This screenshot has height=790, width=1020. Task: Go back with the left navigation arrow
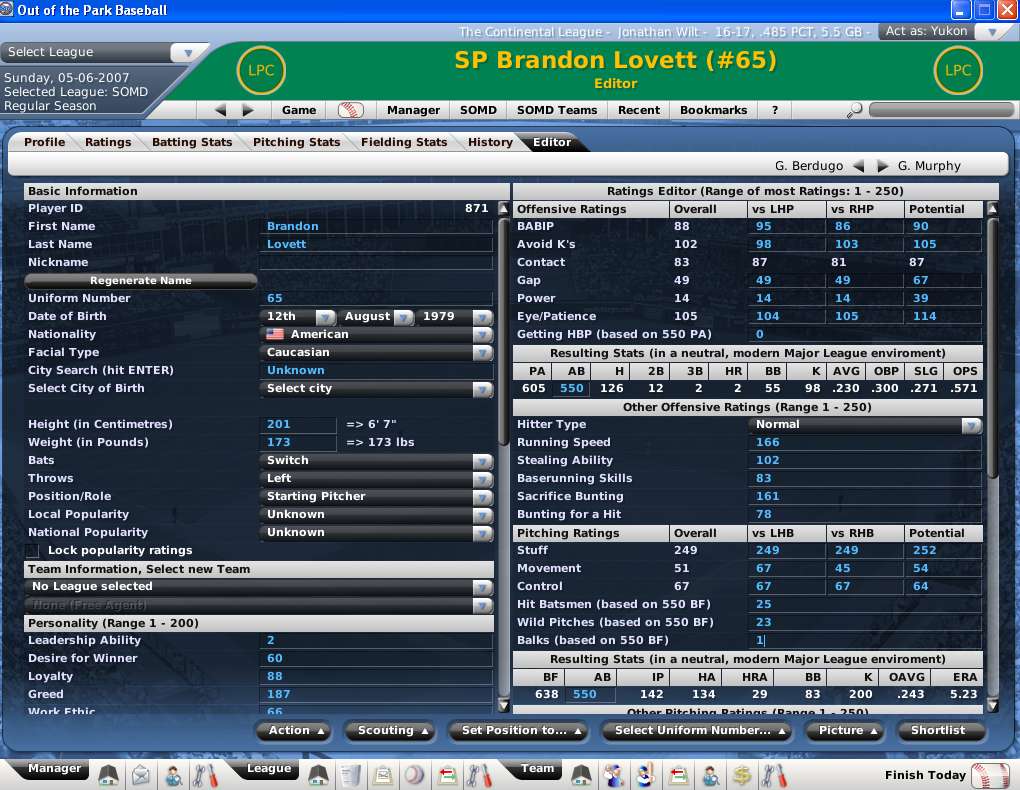(221, 110)
